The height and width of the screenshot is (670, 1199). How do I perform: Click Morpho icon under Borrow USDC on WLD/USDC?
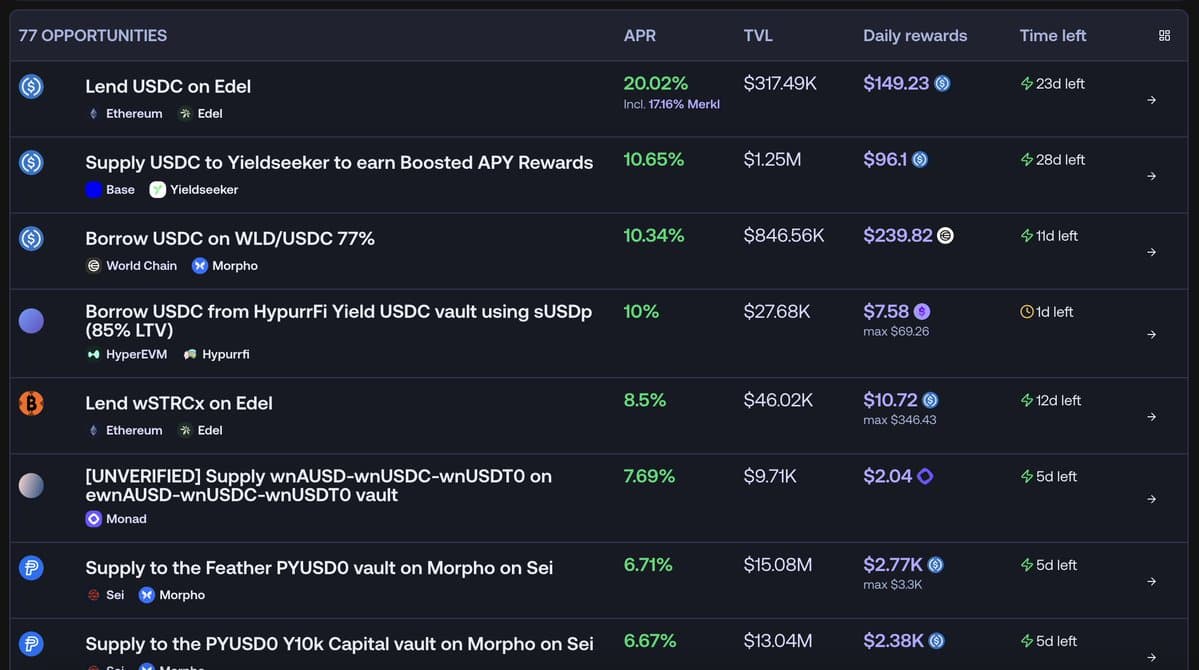click(x=200, y=265)
